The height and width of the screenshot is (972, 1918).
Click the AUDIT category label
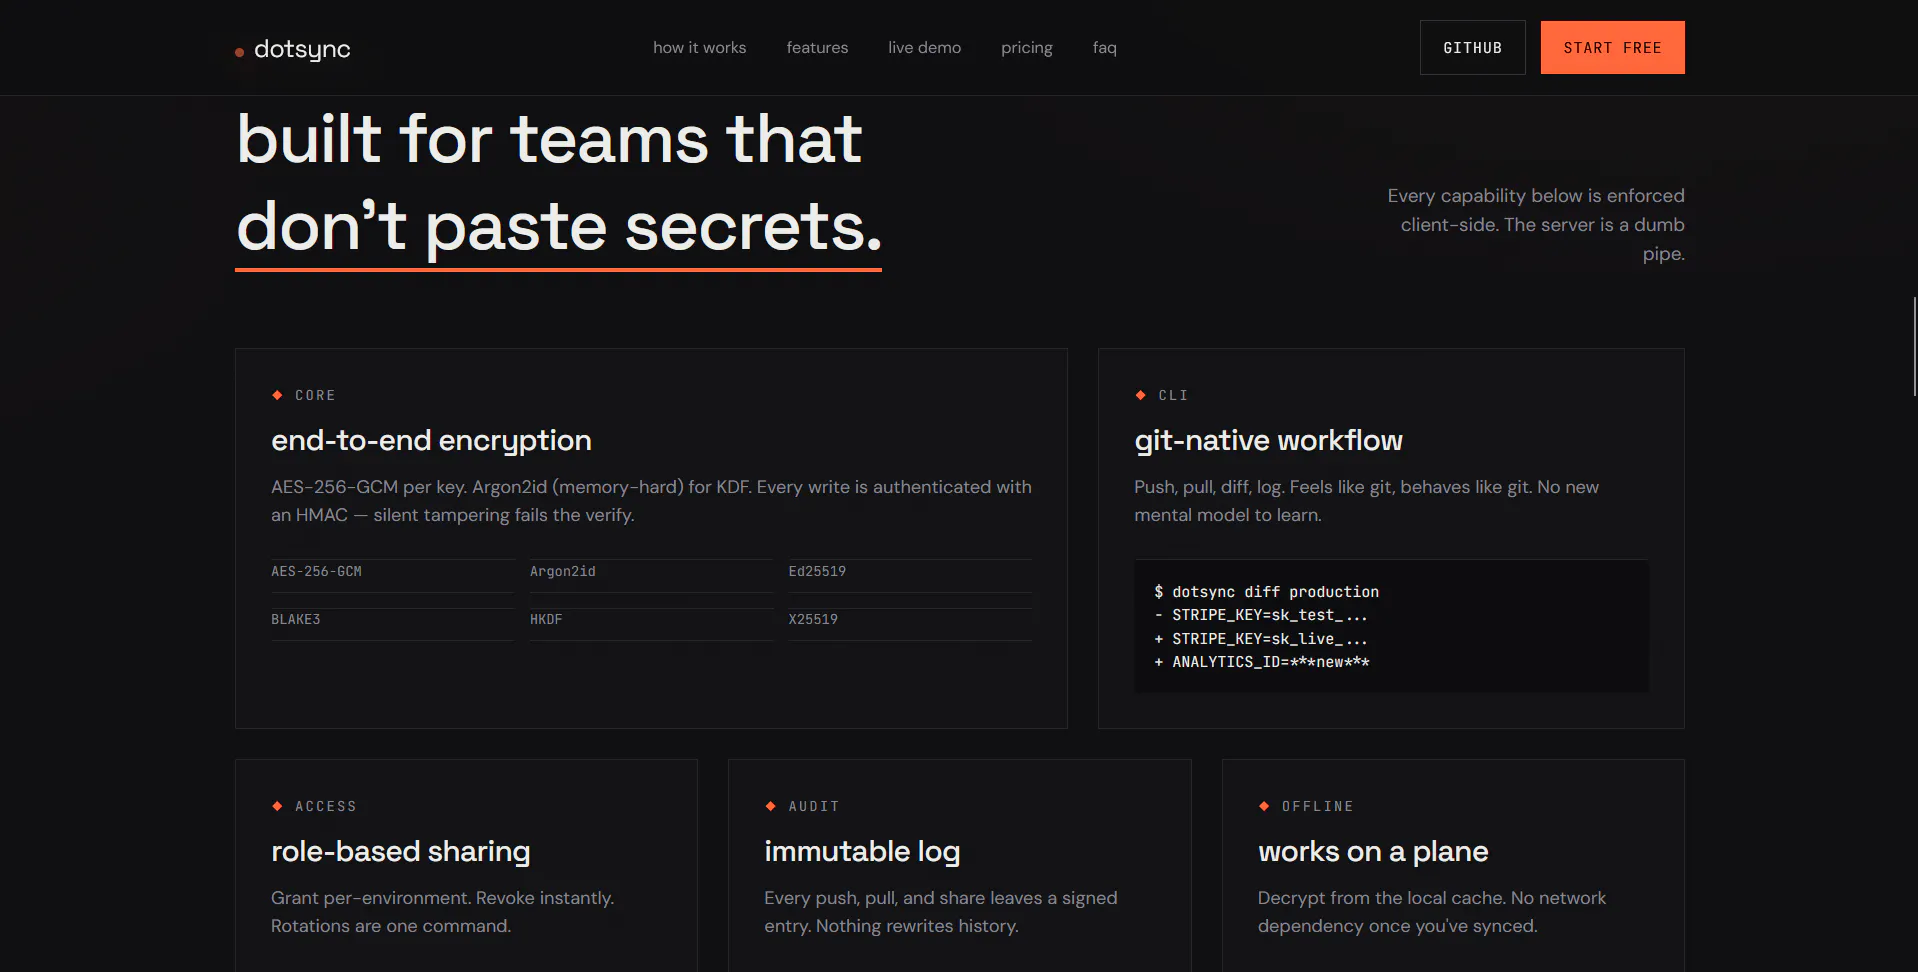tap(814, 807)
